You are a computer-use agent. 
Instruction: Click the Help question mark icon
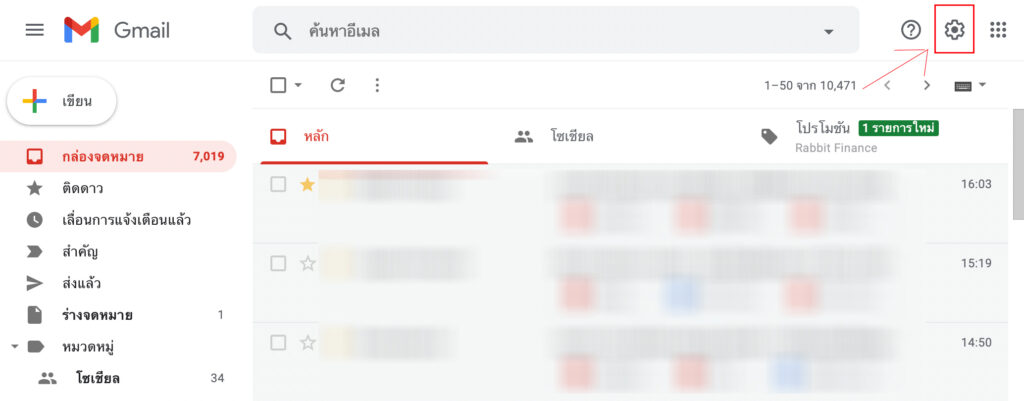click(910, 29)
